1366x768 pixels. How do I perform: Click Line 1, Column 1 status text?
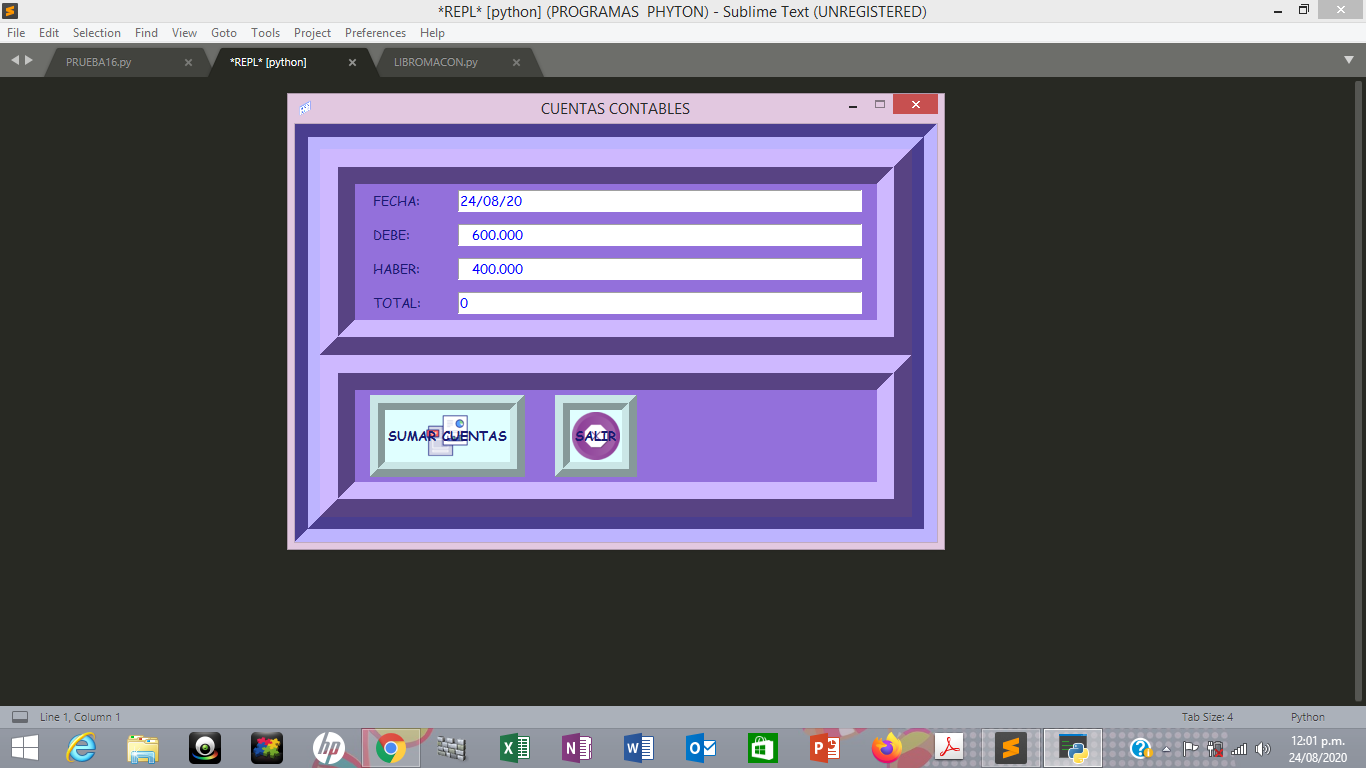[x=80, y=717]
